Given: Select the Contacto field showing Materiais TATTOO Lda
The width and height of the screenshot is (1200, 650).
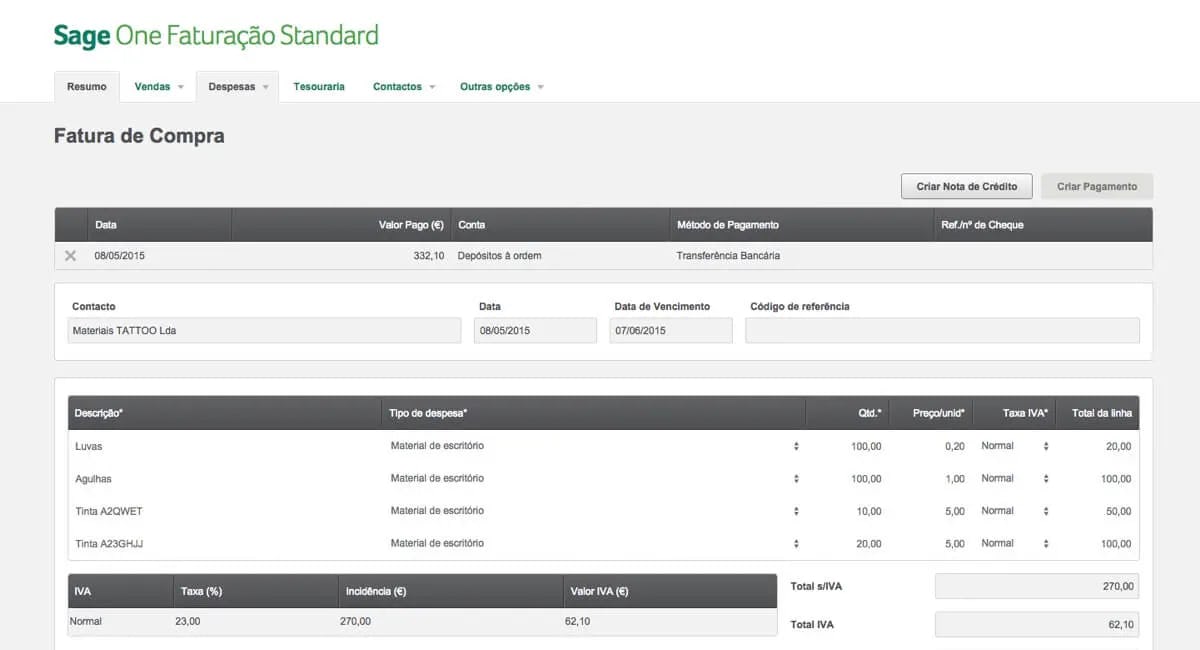Looking at the screenshot, I should [262, 330].
